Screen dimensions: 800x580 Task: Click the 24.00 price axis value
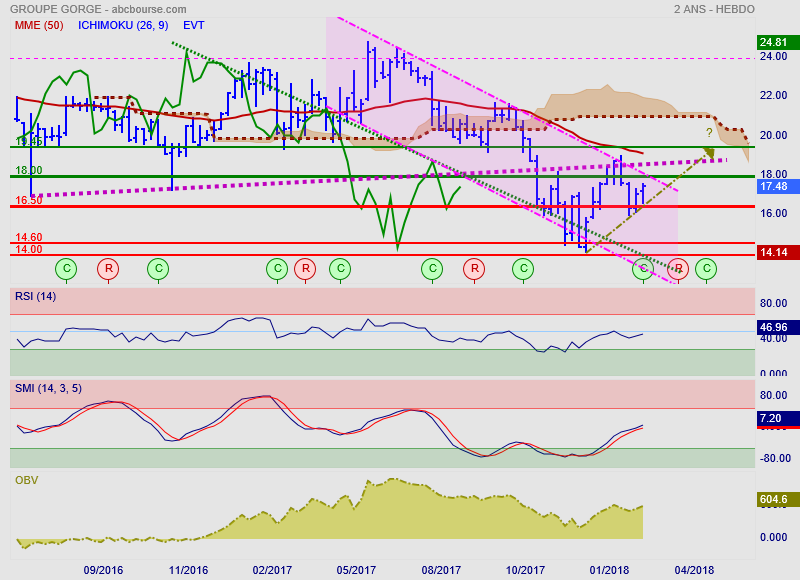pos(773,56)
